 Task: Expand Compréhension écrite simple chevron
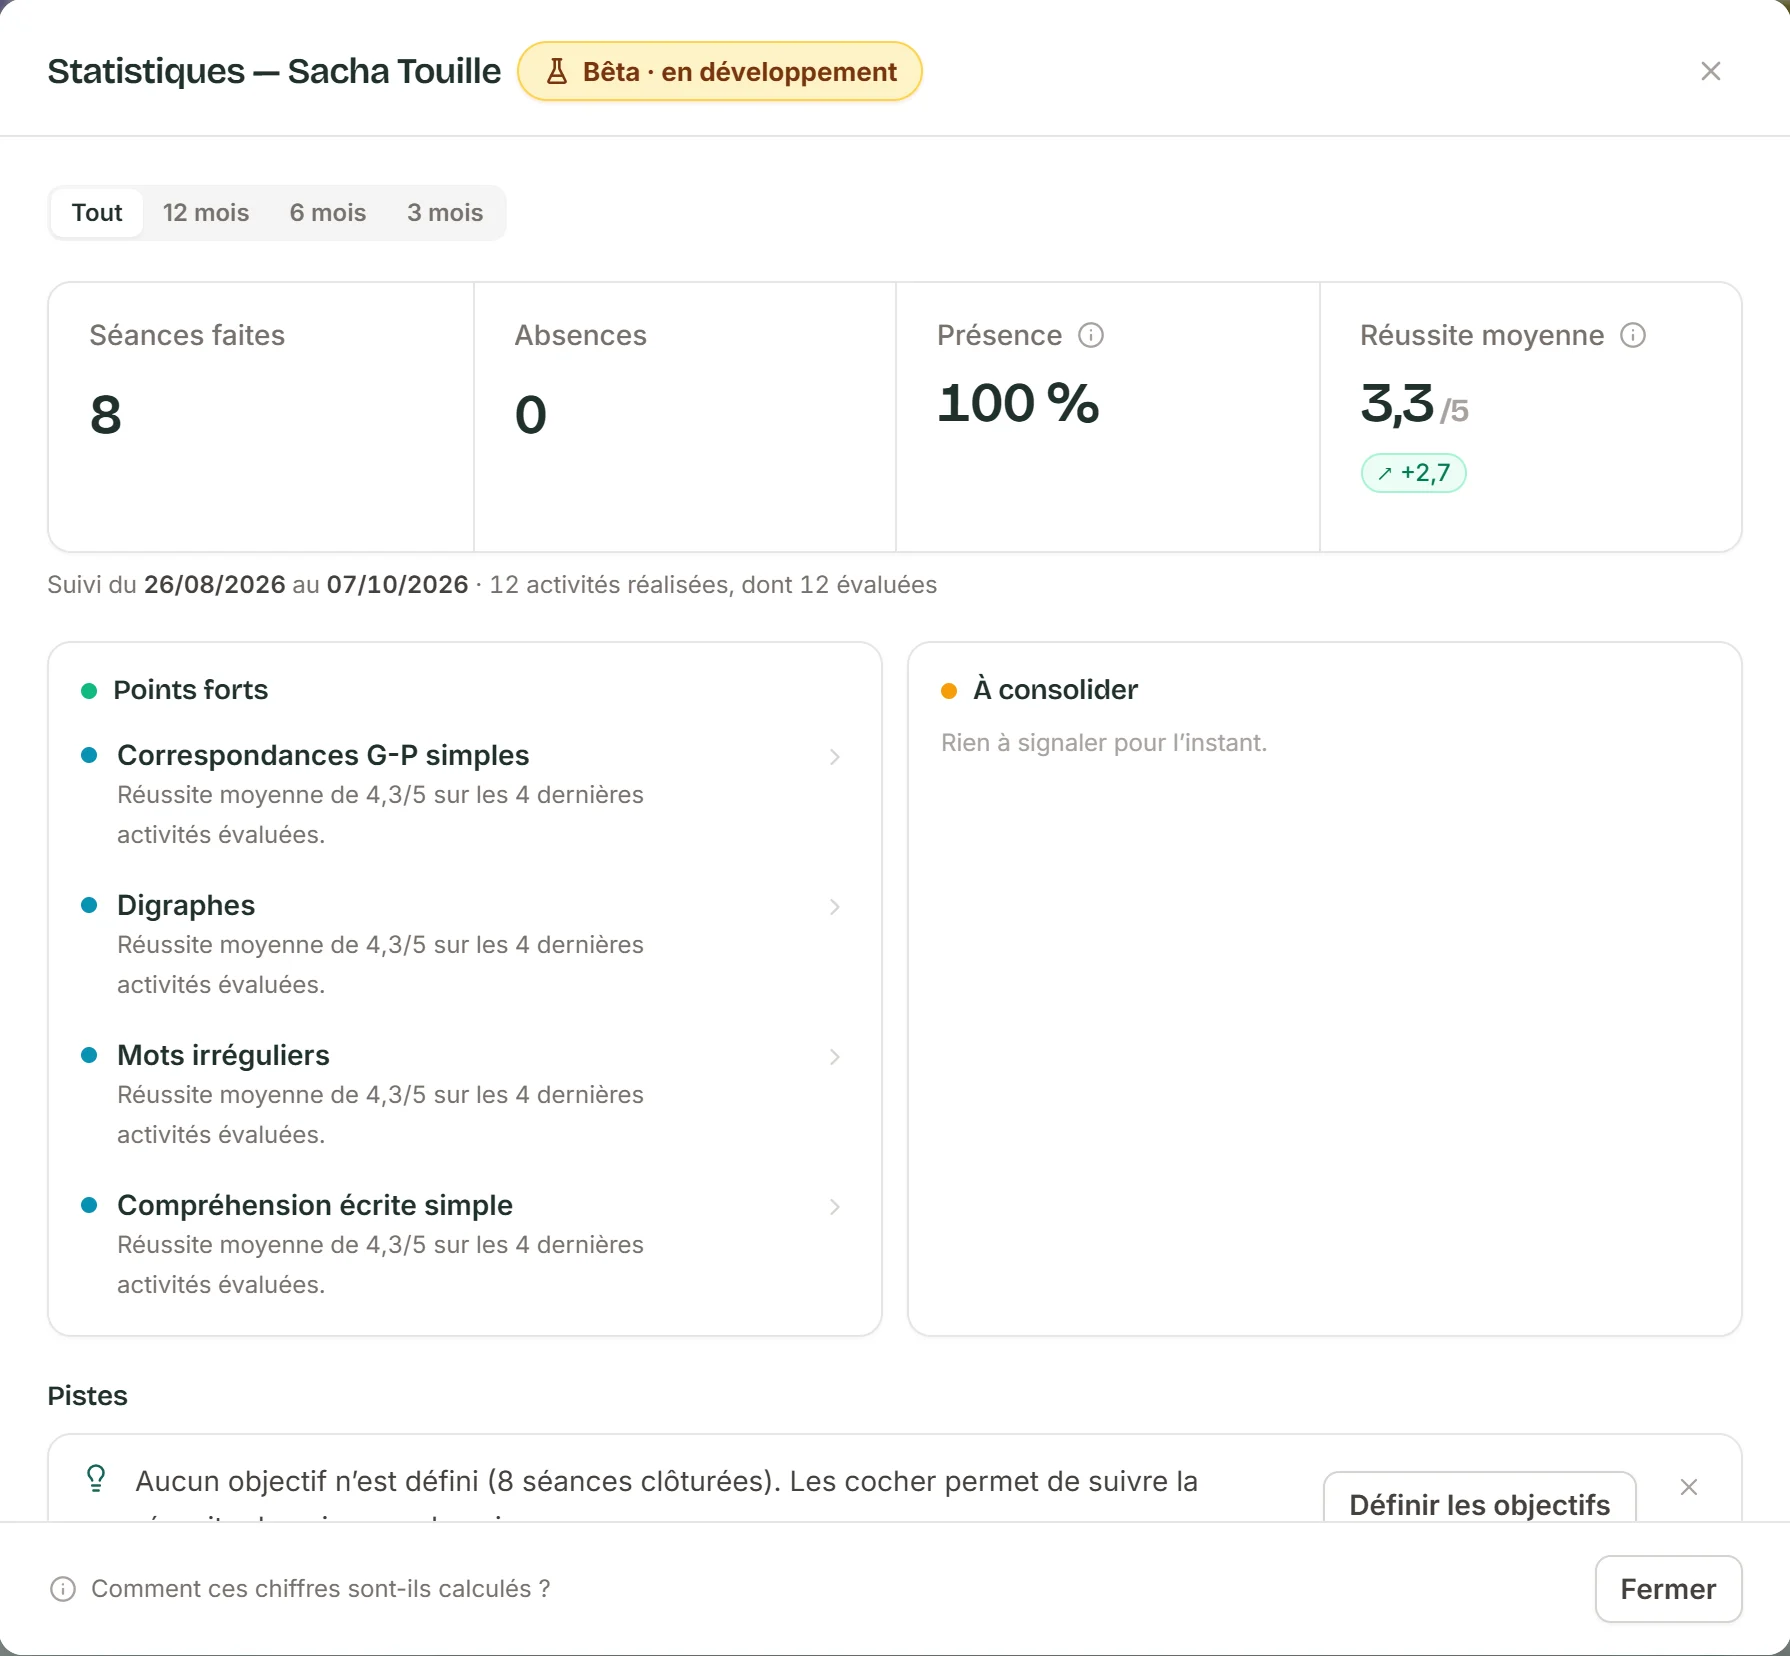[x=834, y=1207]
